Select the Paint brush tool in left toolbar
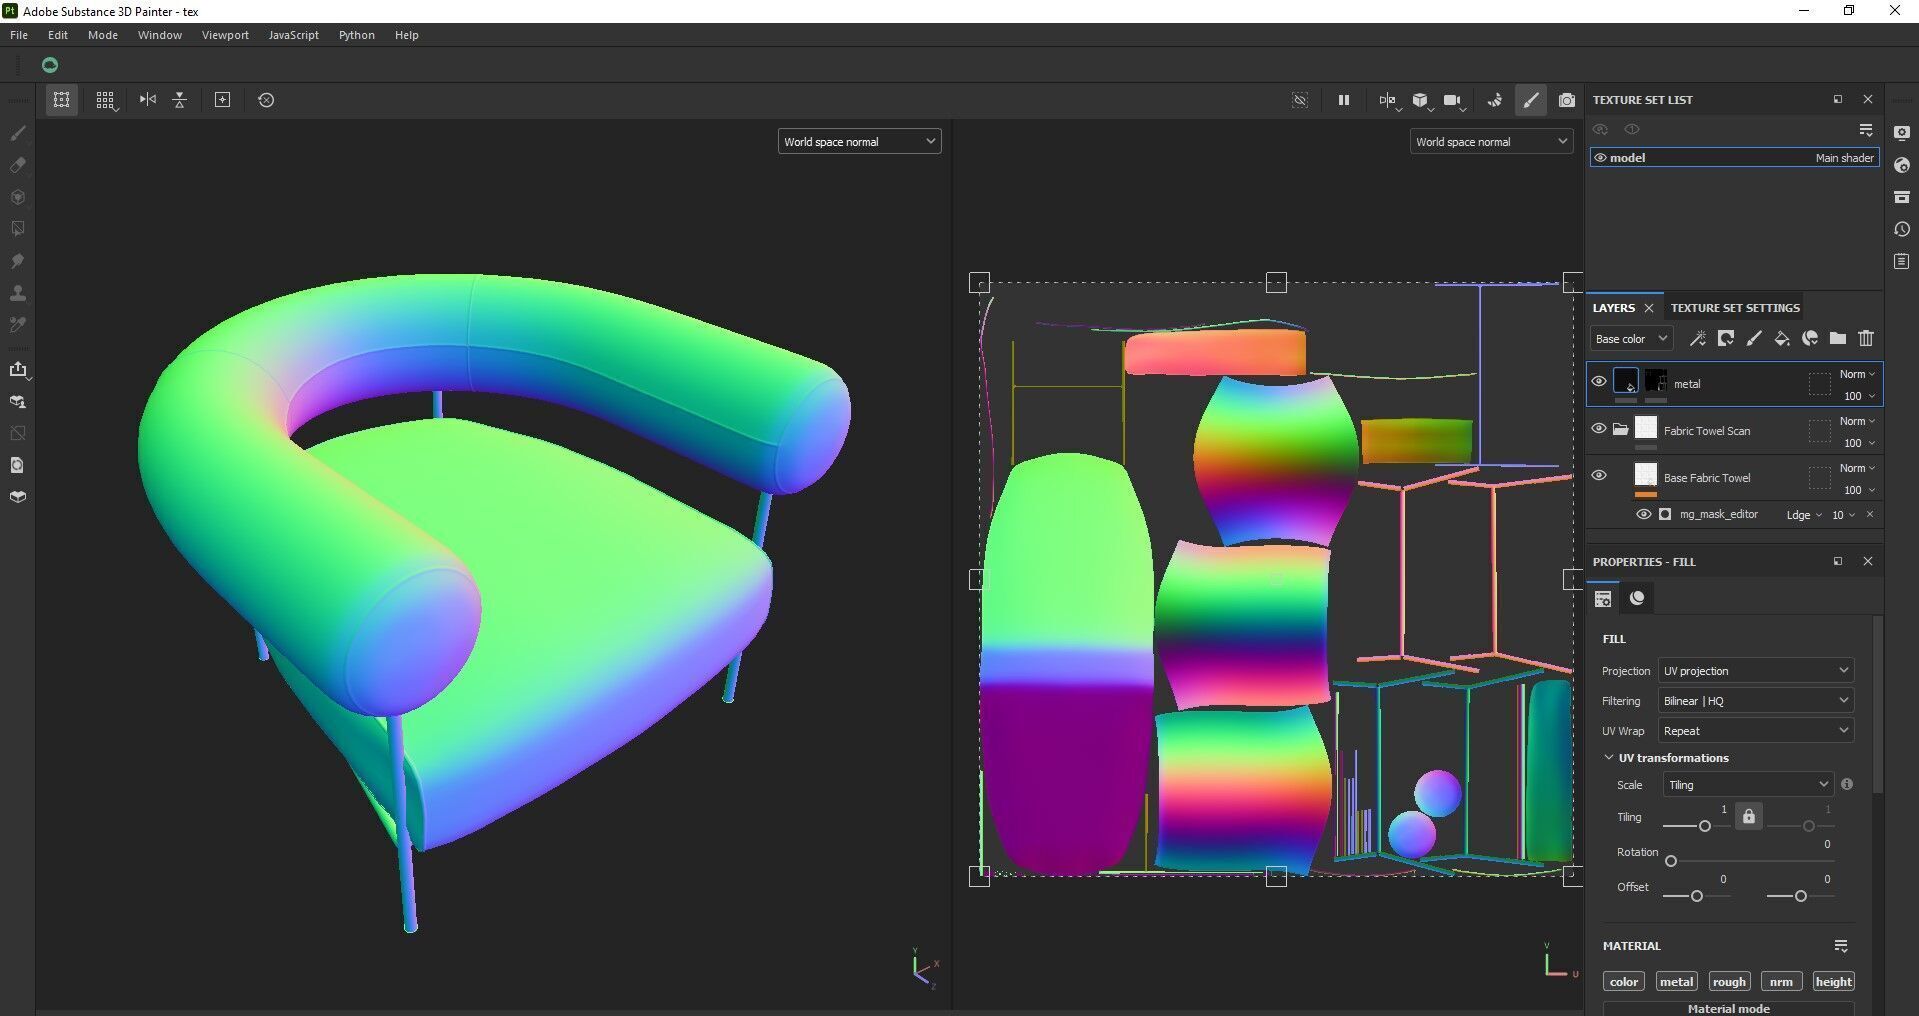 [x=18, y=133]
